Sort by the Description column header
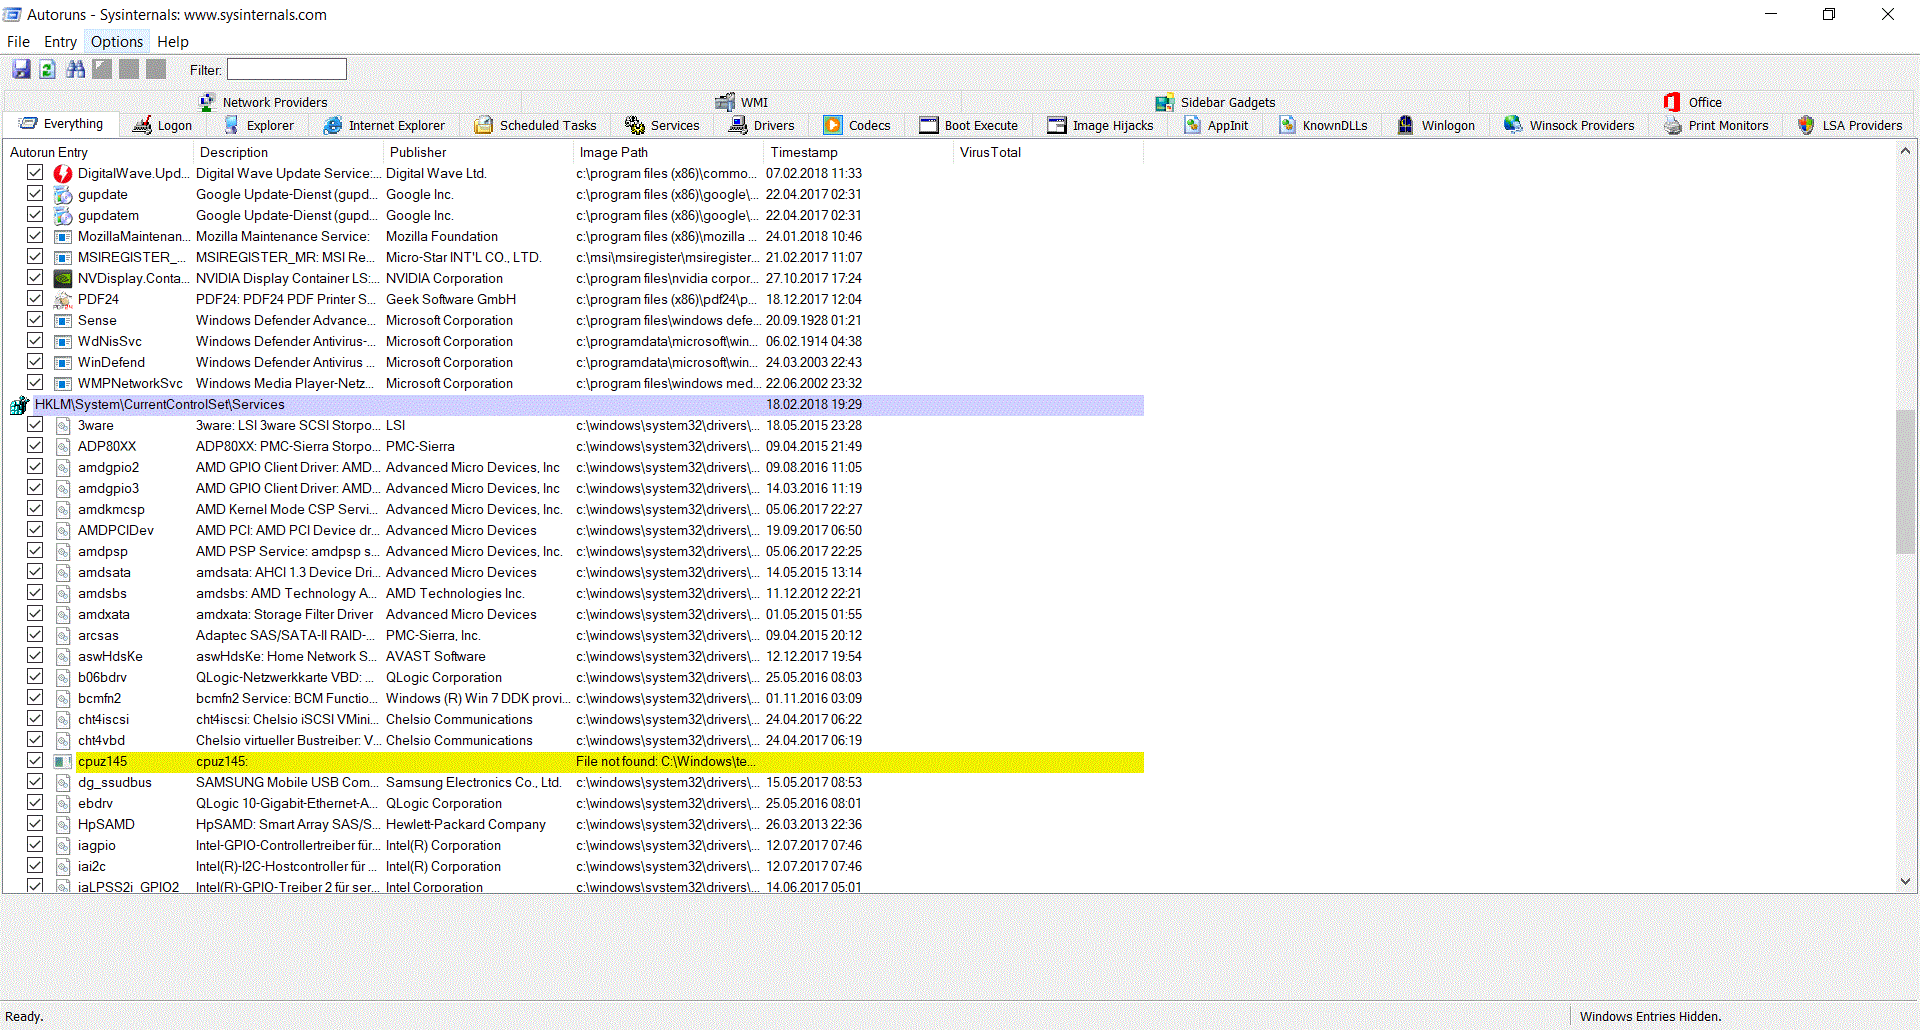Viewport: 1920px width, 1030px height. coord(288,152)
